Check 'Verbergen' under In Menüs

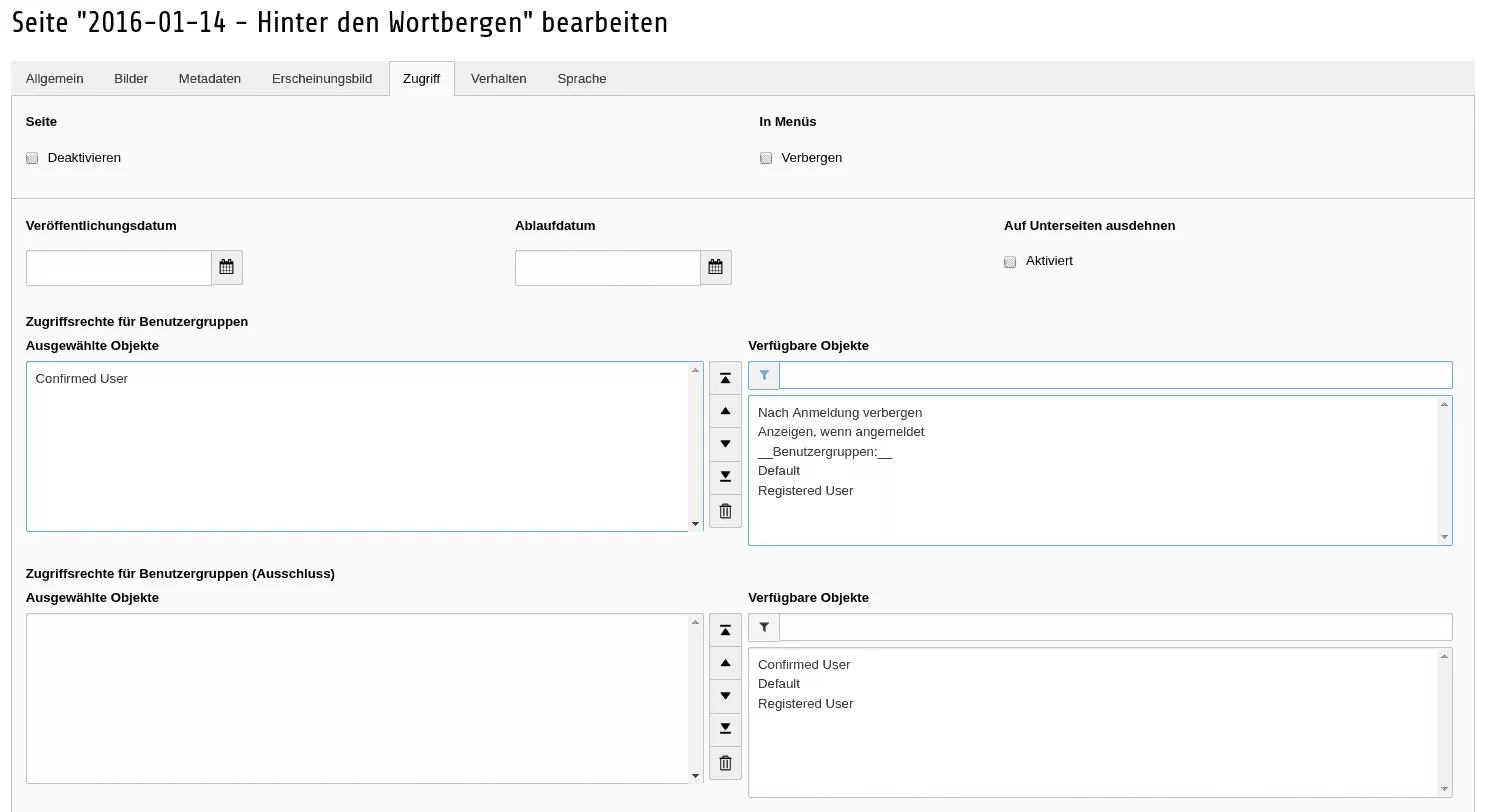click(x=765, y=157)
